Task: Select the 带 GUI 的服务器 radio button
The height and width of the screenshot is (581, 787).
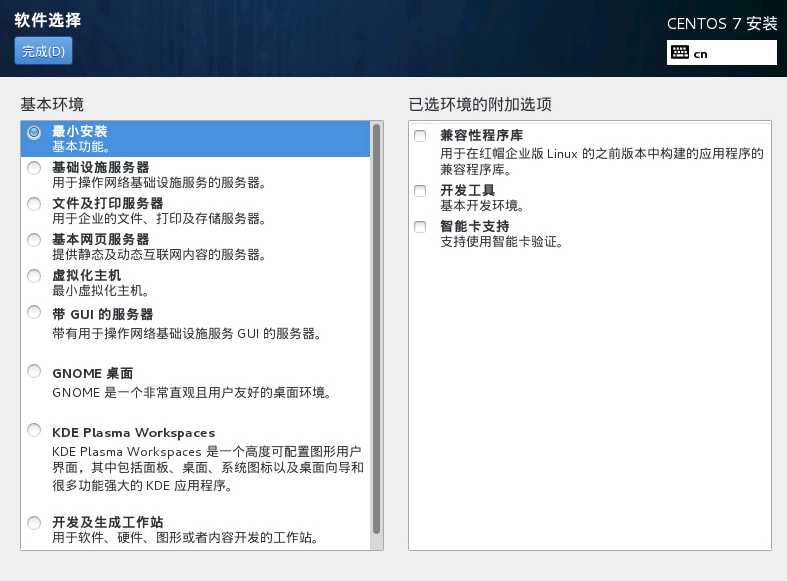Action: [34, 313]
